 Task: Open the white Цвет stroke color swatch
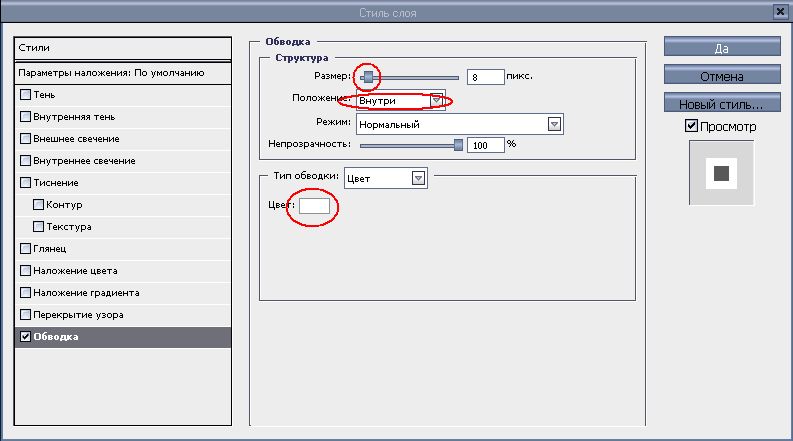315,206
